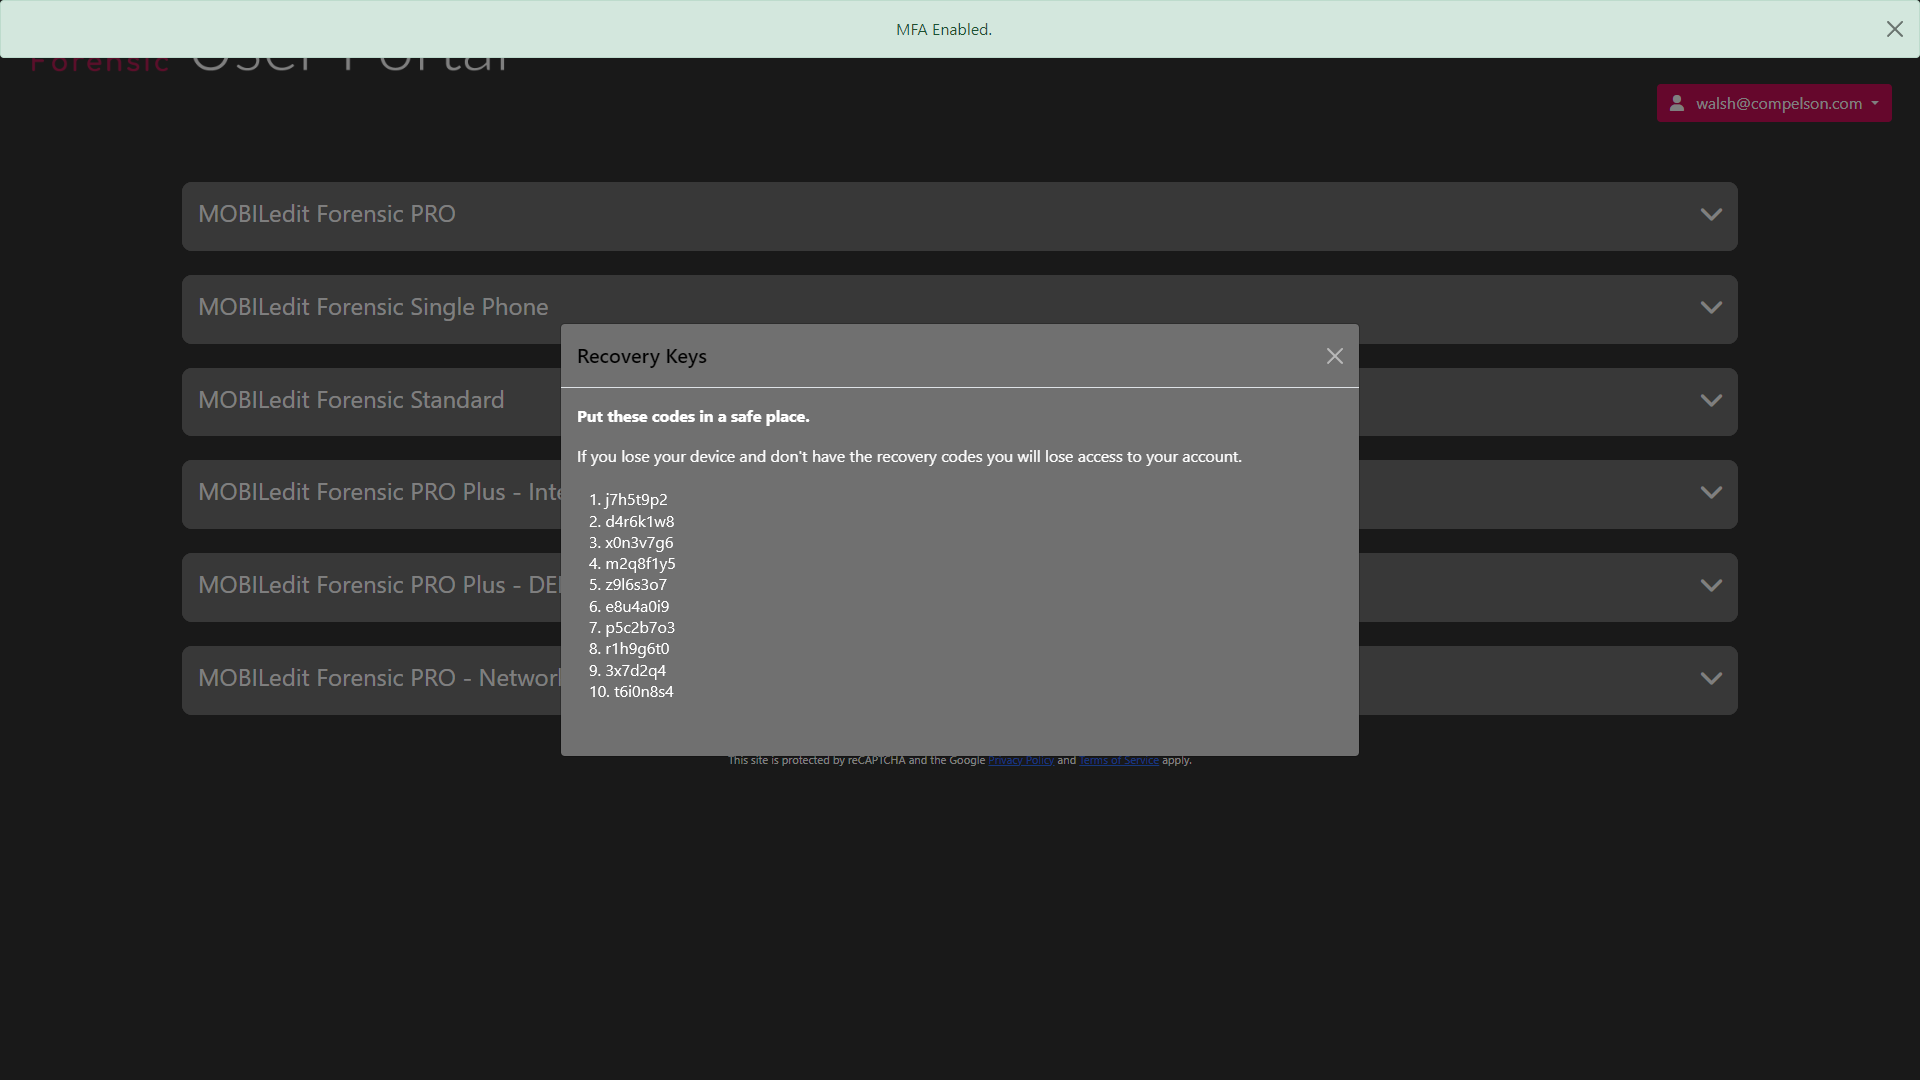Select recovery code 3x7d2q4
The height and width of the screenshot is (1080, 1920).
tap(635, 671)
